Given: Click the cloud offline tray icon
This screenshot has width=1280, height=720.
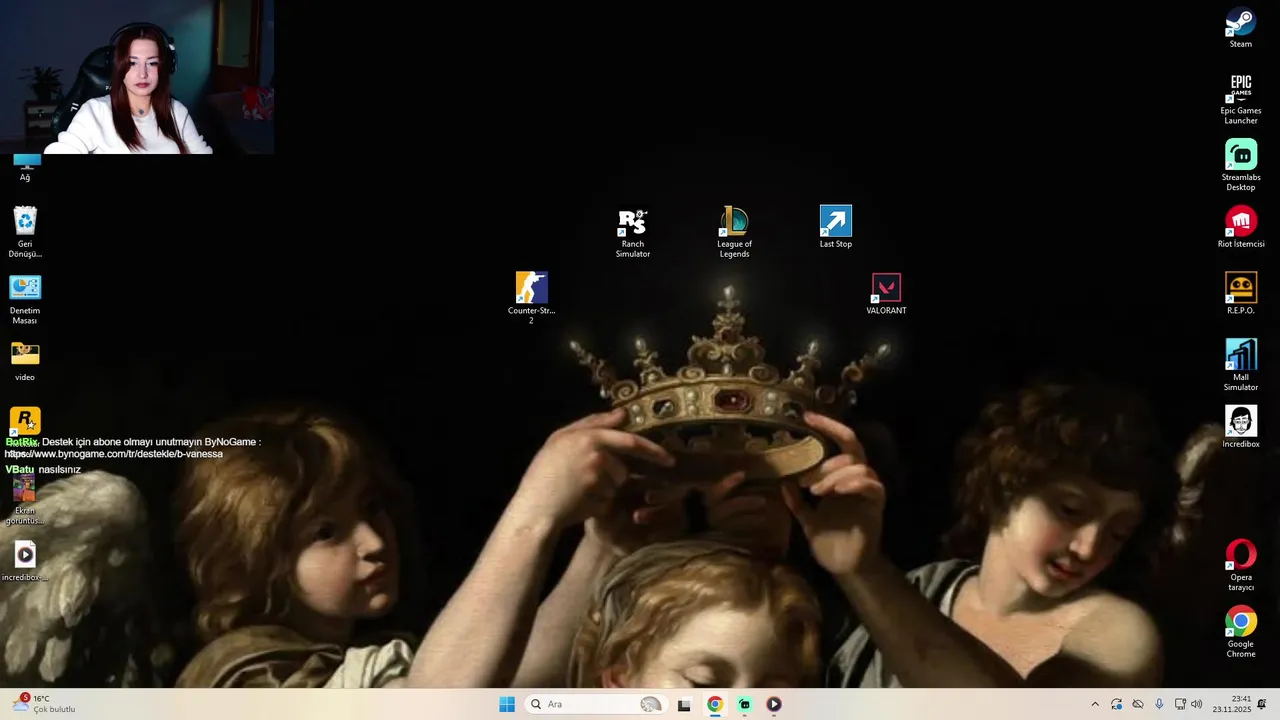Looking at the screenshot, I should pyautogui.click(x=1138, y=704).
